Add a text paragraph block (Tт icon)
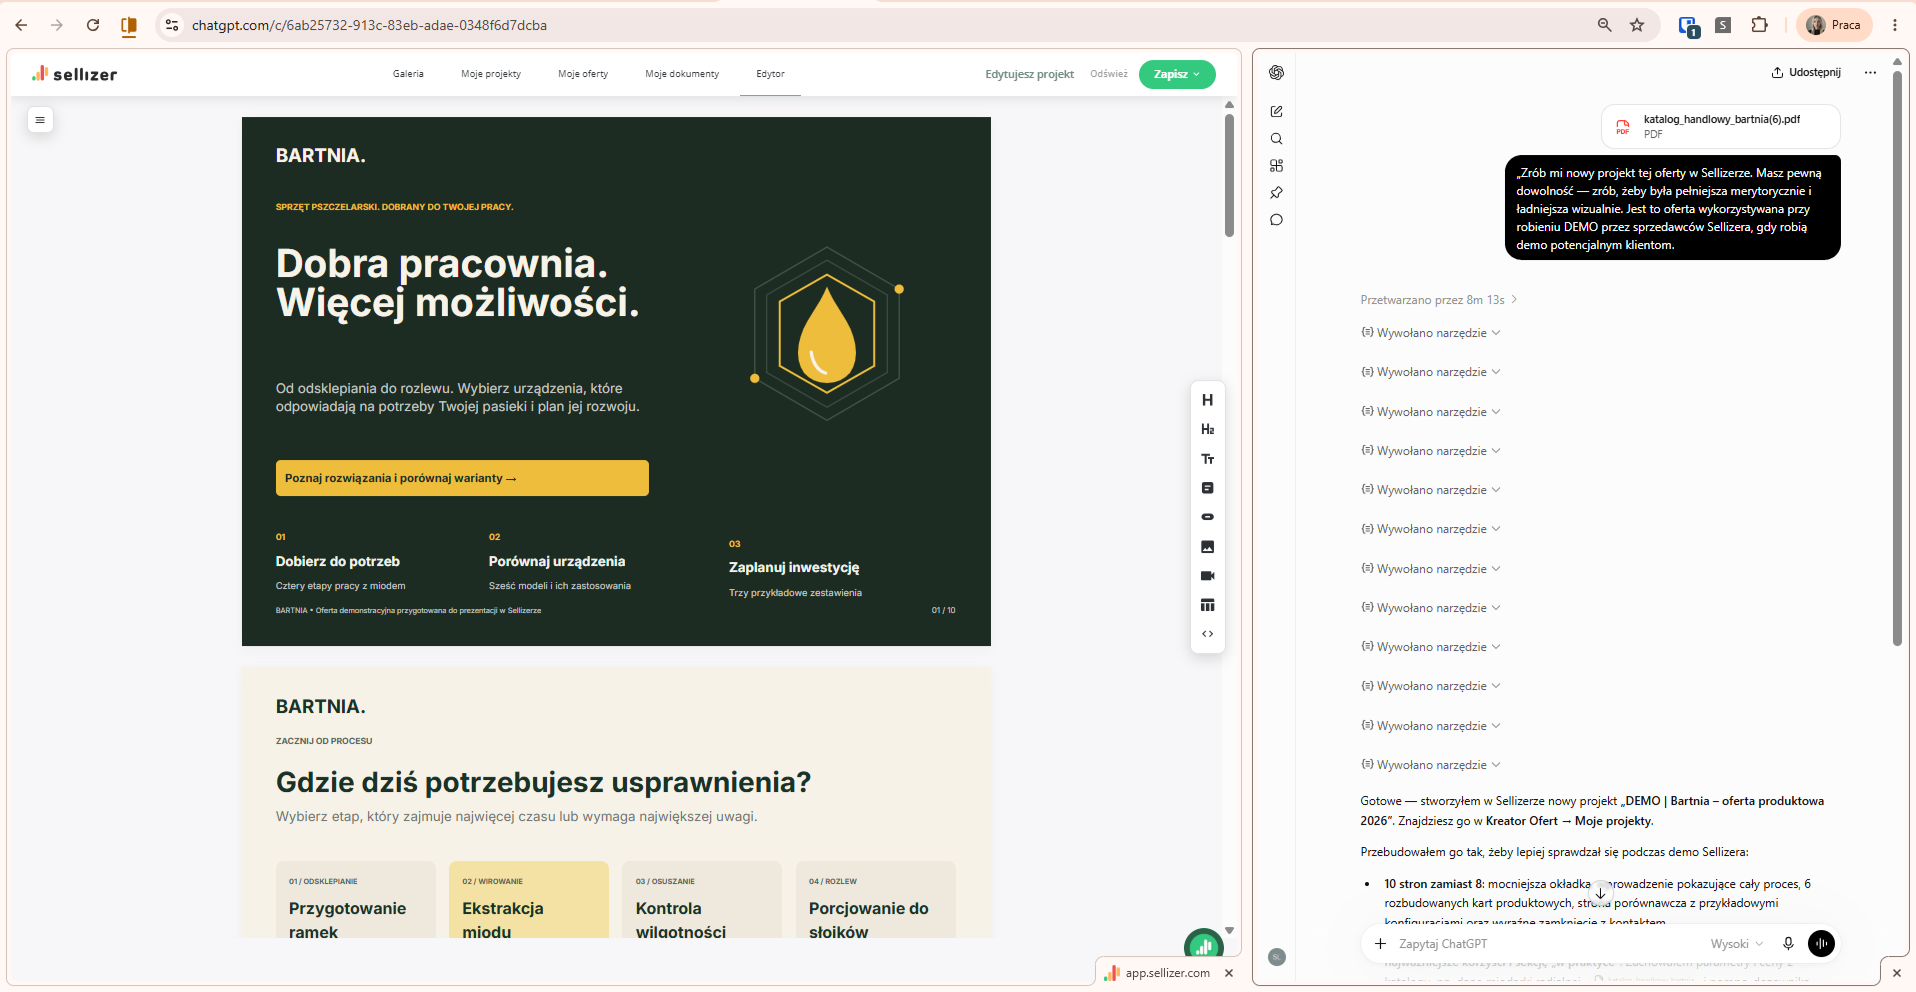 [x=1207, y=459]
